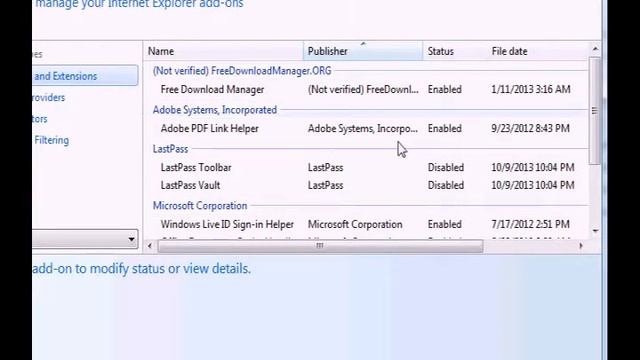Select Search Providers add-on type

click(49, 98)
